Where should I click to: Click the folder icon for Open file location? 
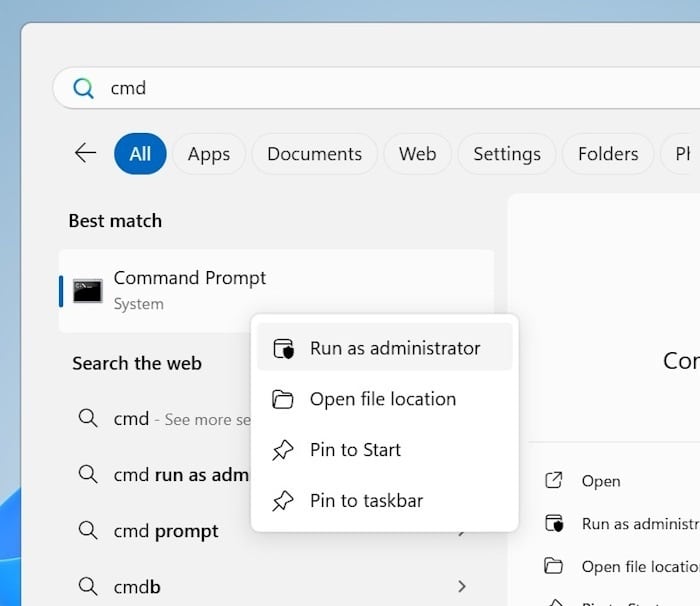tap(283, 400)
